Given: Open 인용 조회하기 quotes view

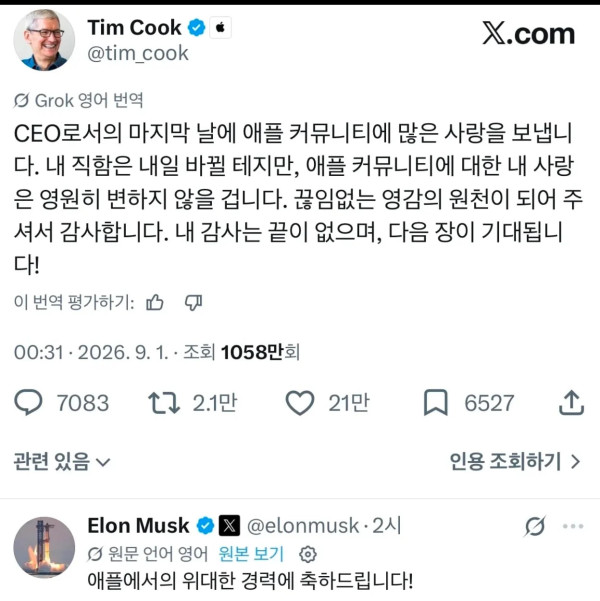Looking at the screenshot, I should pyautogui.click(x=515, y=461).
